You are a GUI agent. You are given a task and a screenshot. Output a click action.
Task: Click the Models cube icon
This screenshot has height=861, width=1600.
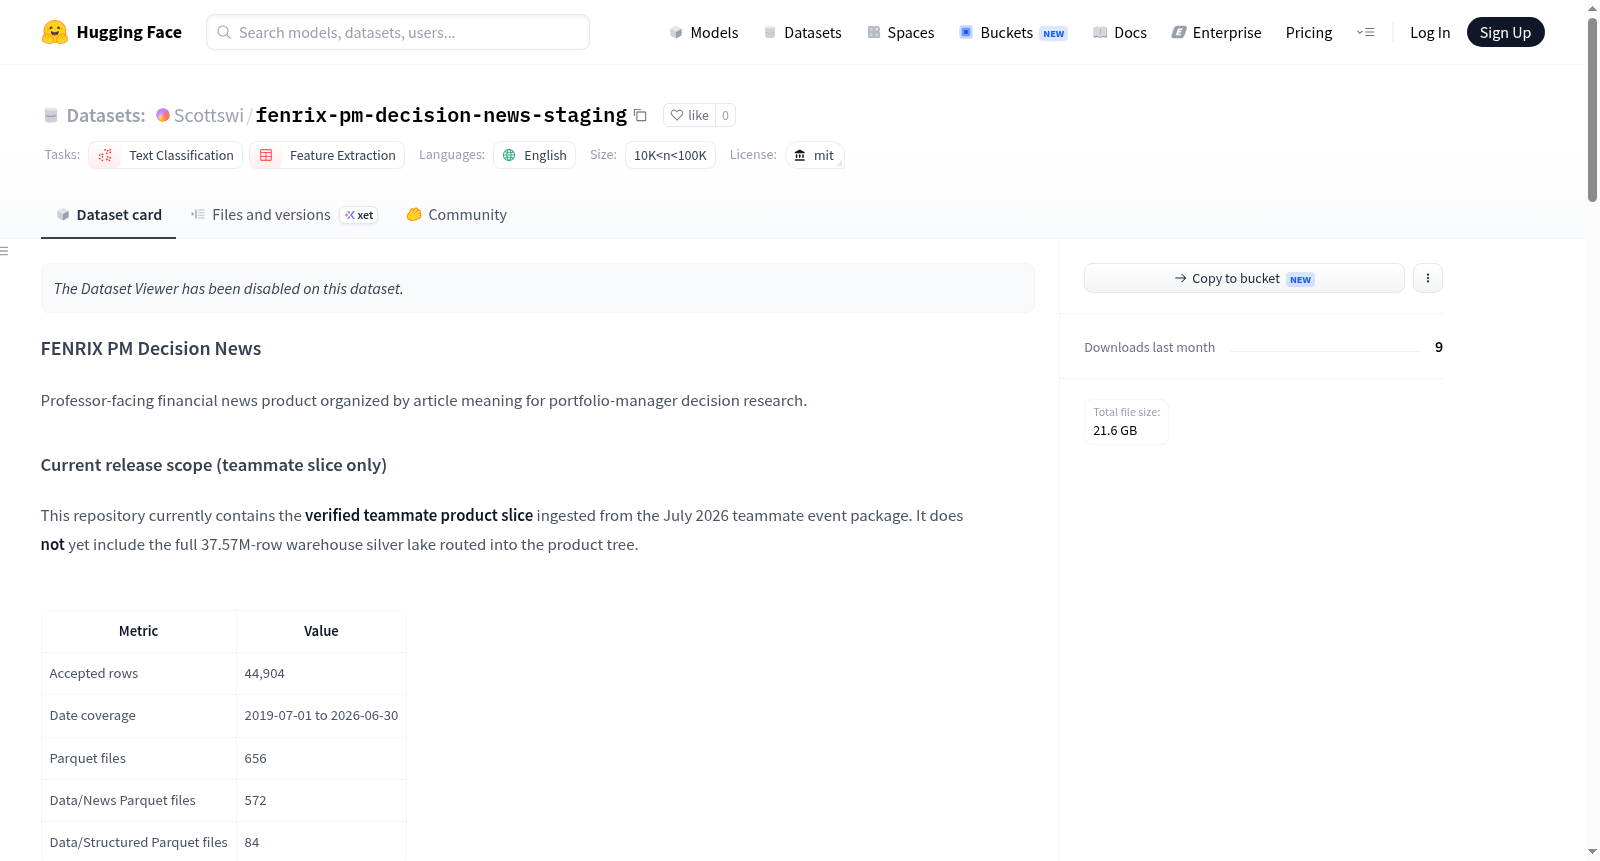click(676, 32)
